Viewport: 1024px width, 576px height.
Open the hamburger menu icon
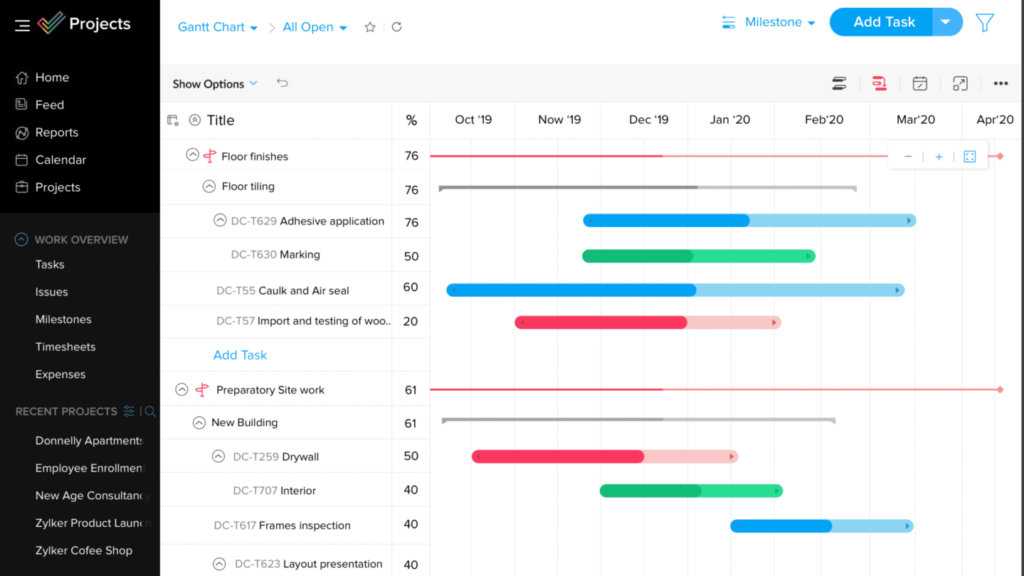(22, 25)
